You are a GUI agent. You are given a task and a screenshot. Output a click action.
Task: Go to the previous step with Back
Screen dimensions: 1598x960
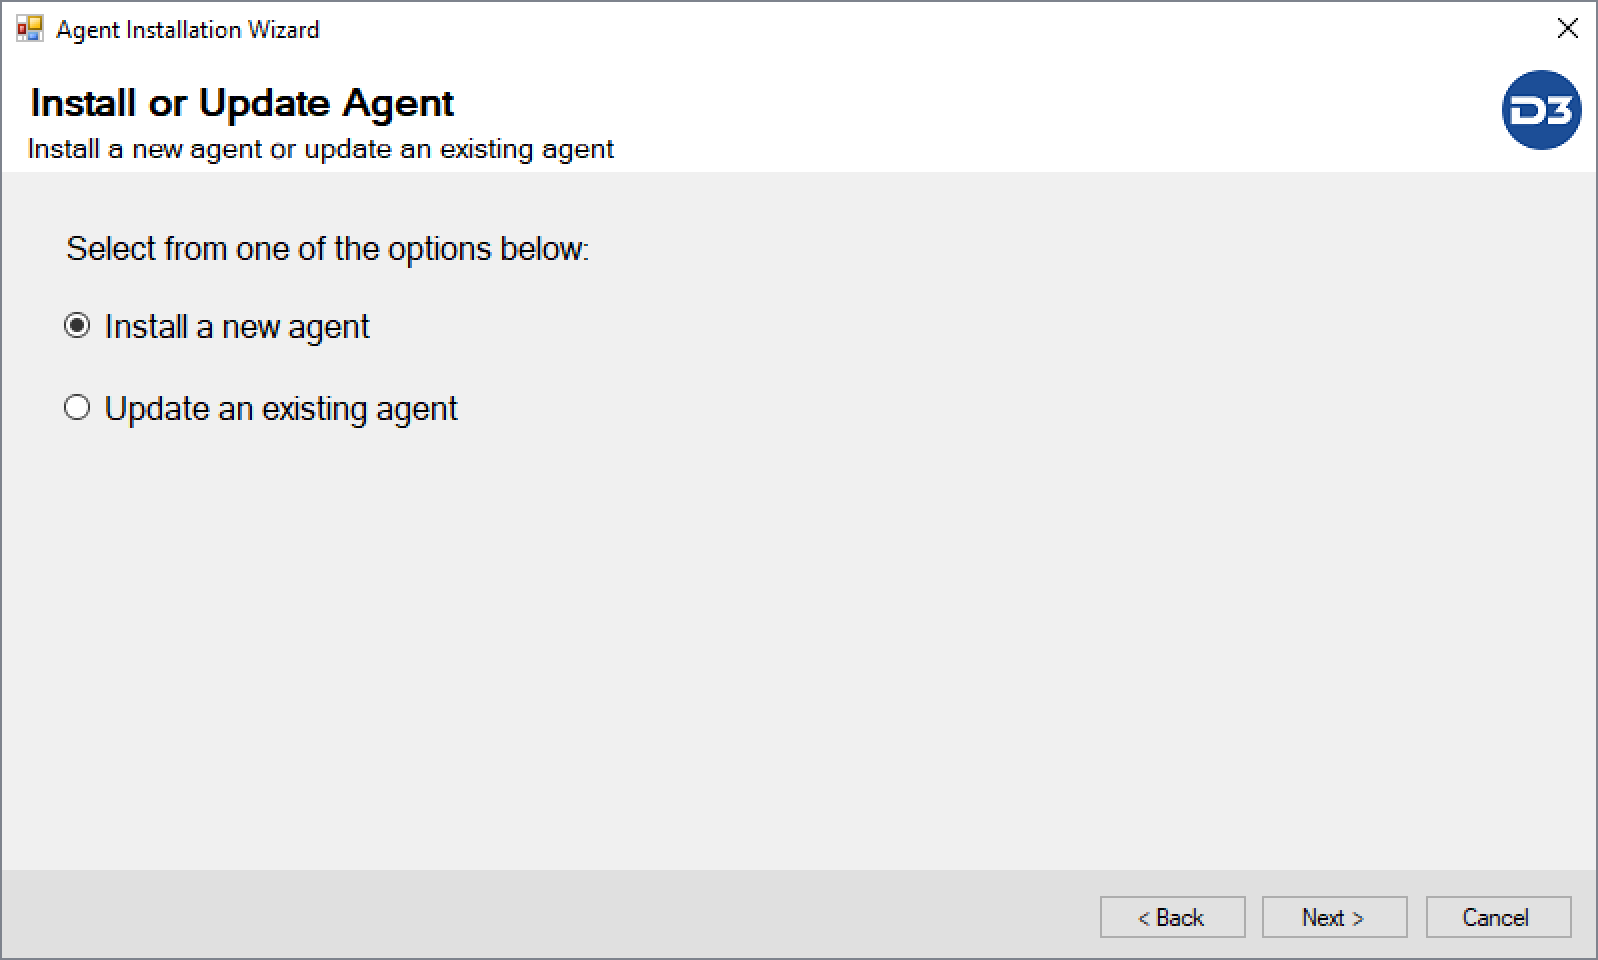point(1172,917)
